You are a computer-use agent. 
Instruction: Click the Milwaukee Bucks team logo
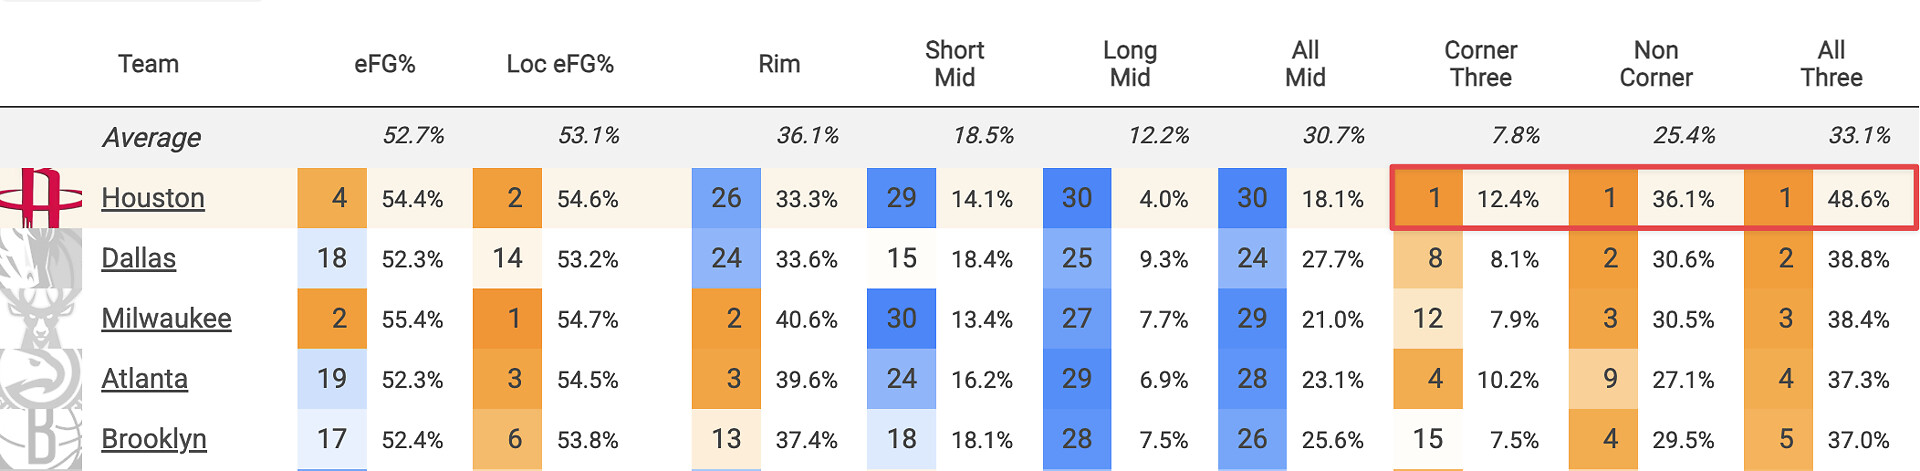click(40, 318)
